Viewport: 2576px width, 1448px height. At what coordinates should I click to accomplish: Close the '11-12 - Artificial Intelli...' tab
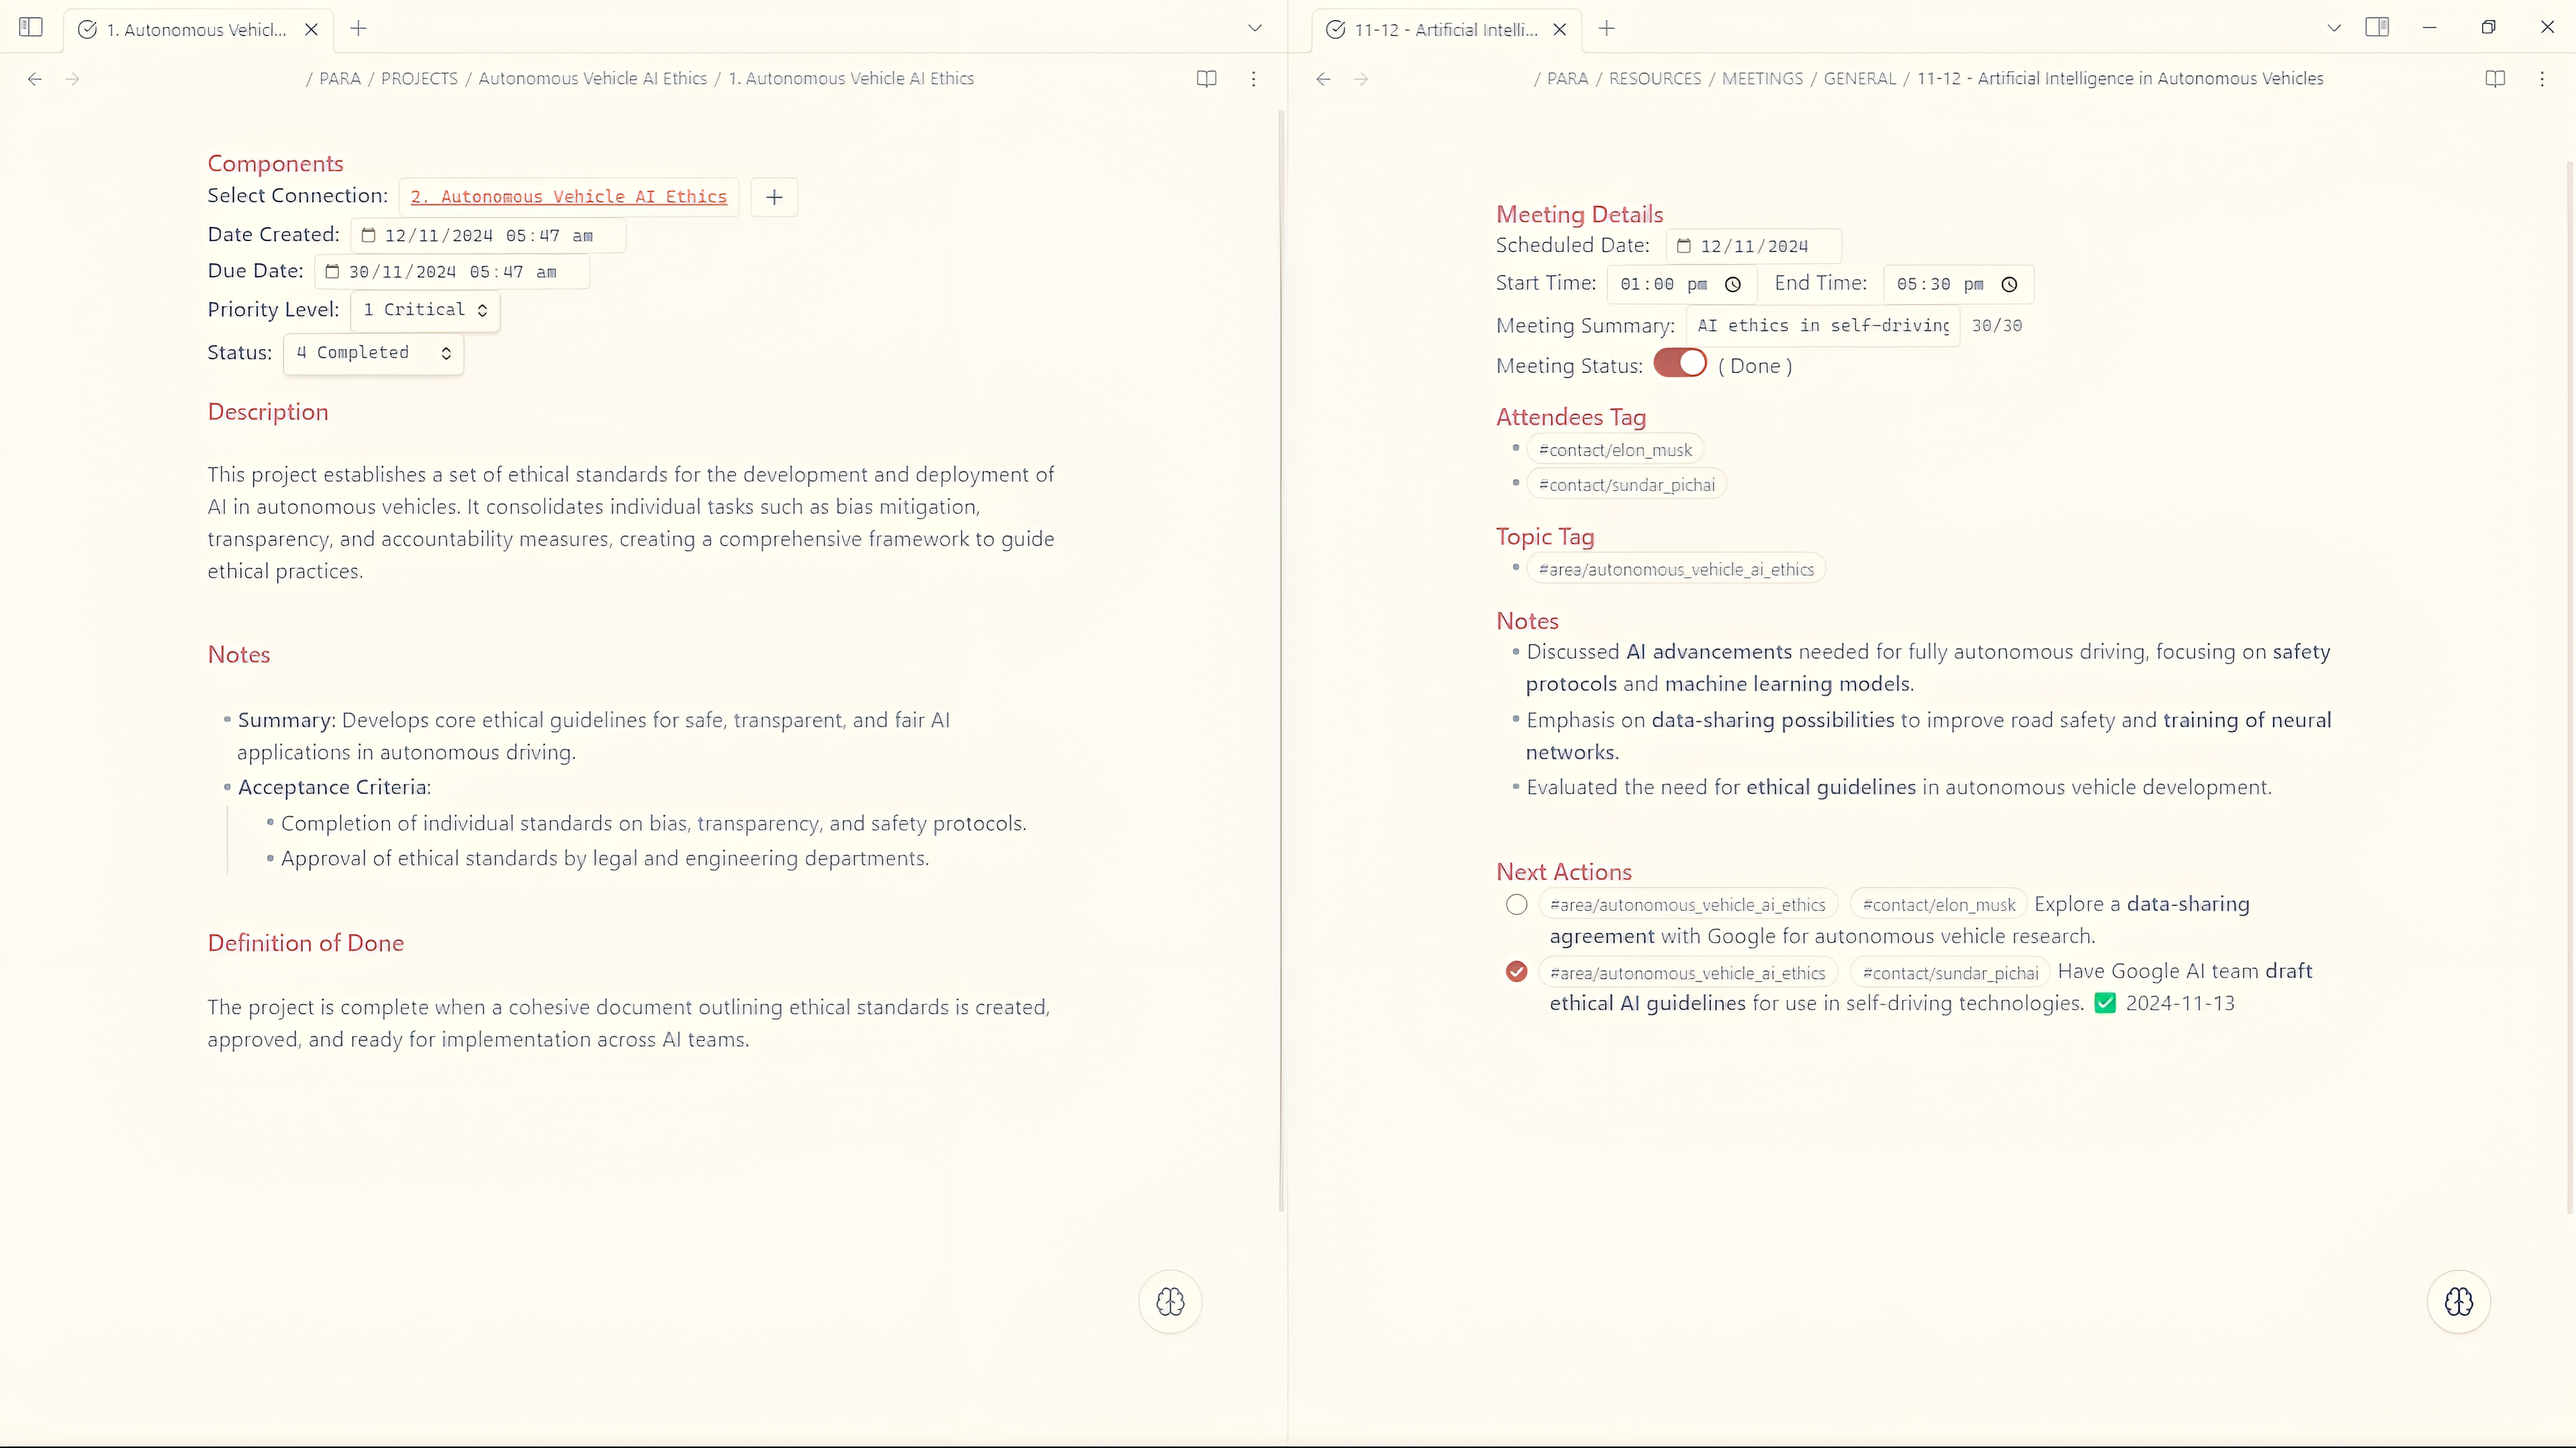1559,29
